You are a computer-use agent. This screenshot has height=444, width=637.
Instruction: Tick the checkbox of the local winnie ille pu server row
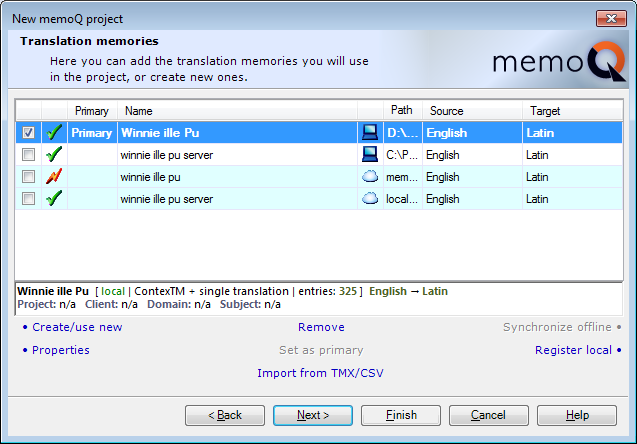28,154
